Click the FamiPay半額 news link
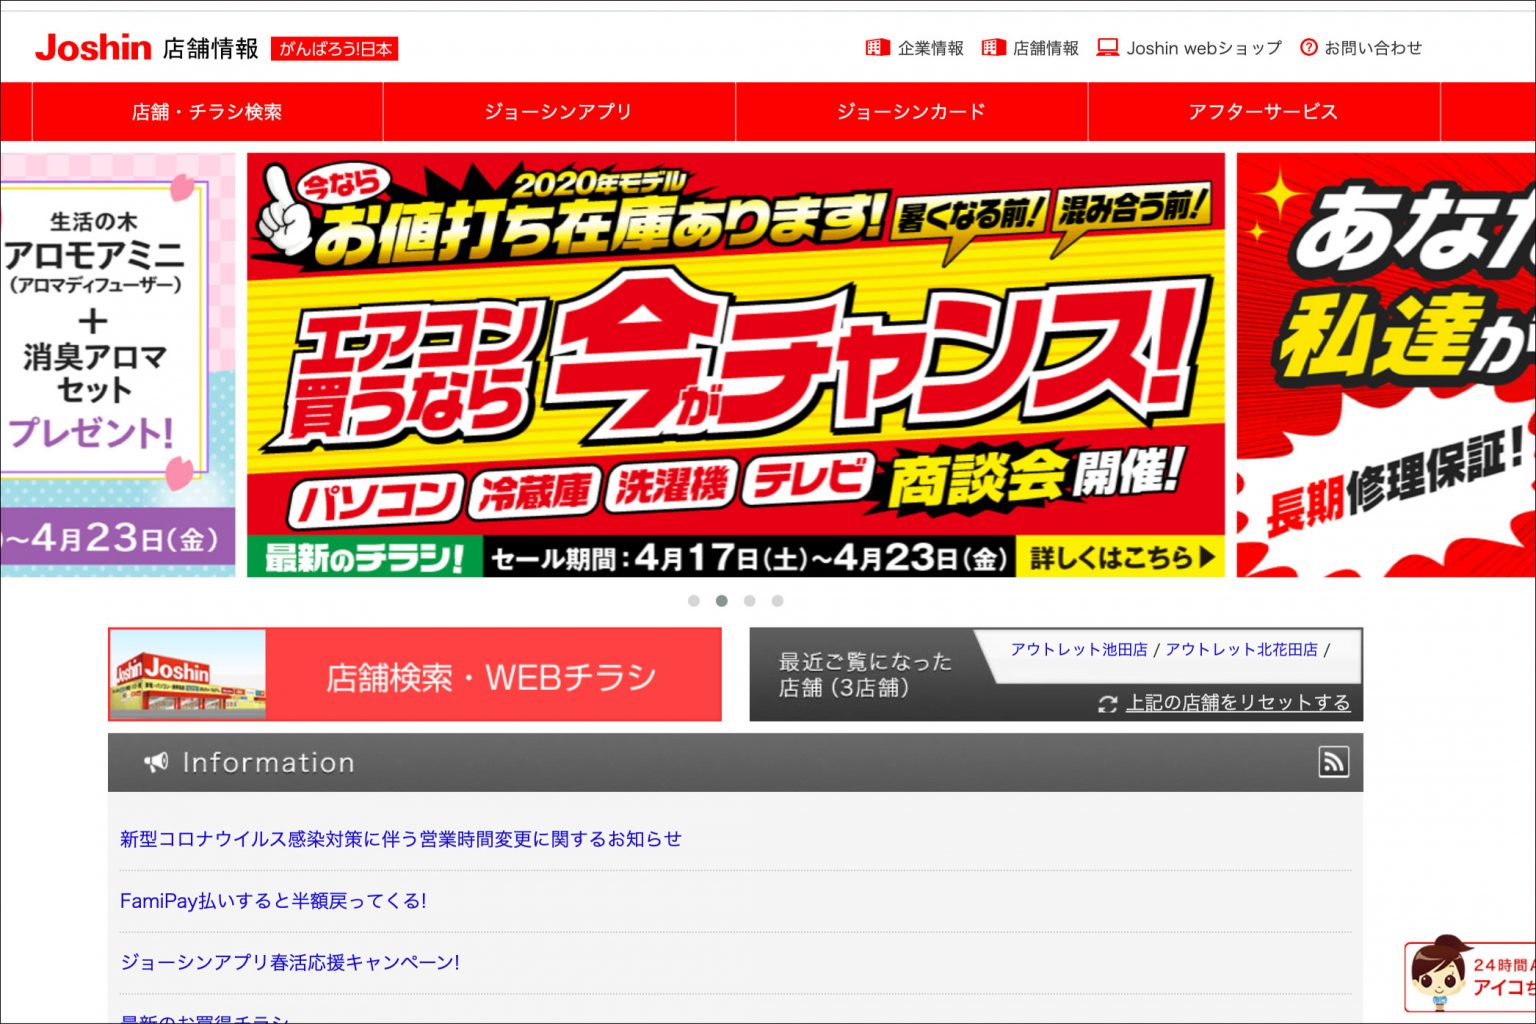1536x1024 pixels. pyautogui.click(x=273, y=900)
